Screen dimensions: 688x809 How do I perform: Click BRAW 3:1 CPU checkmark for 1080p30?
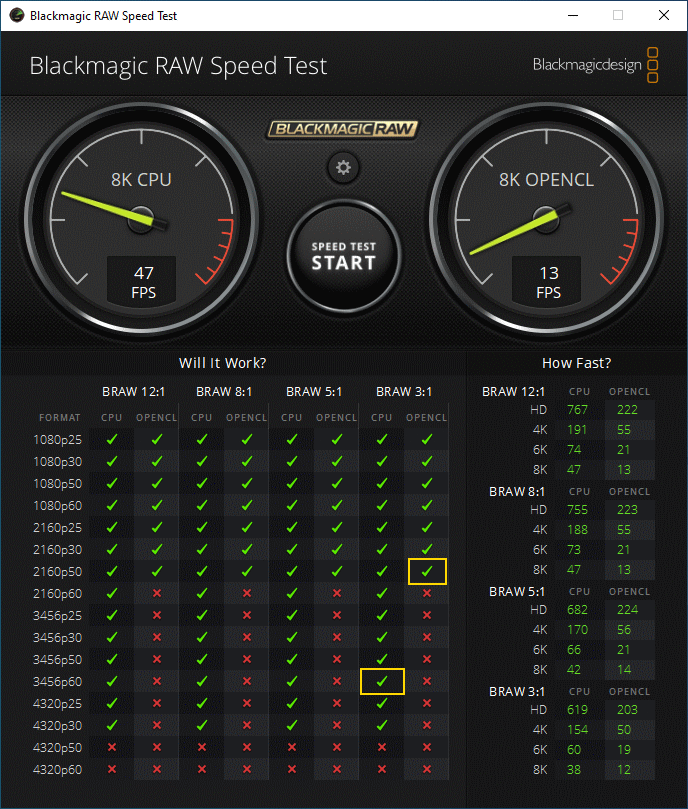(382, 461)
